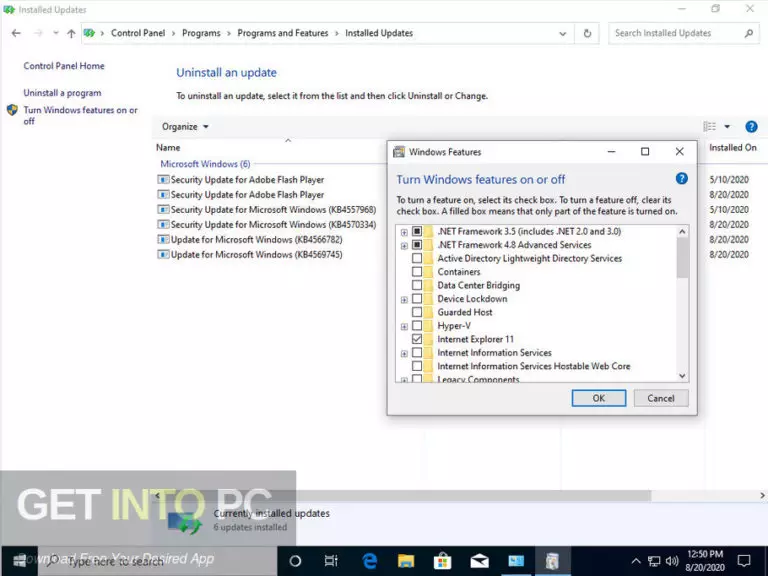This screenshot has height=576, width=768.
Task: Launch Microsoft Edge from taskbar
Action: click(x=369, y=561)
